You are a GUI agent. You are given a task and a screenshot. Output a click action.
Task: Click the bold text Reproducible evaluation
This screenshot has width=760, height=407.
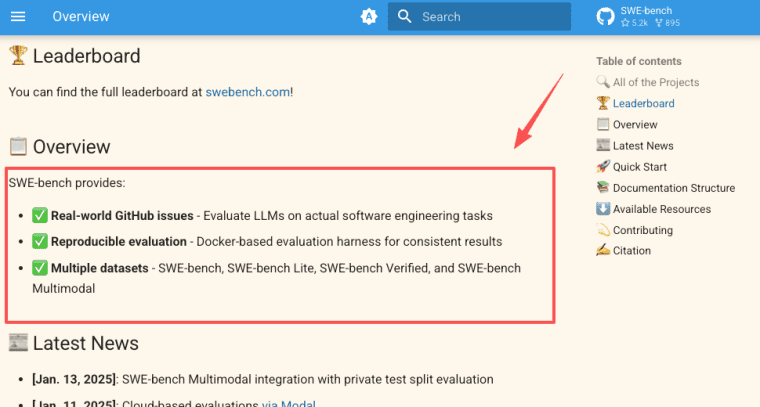[x=119, y=241]
